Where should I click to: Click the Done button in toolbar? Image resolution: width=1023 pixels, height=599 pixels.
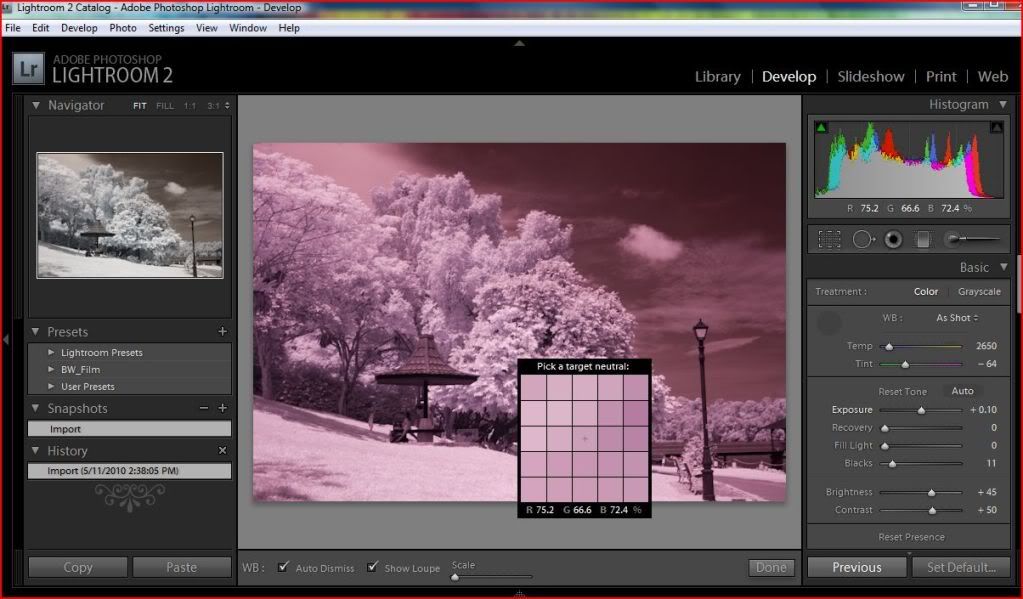click(x=771, y=567)
